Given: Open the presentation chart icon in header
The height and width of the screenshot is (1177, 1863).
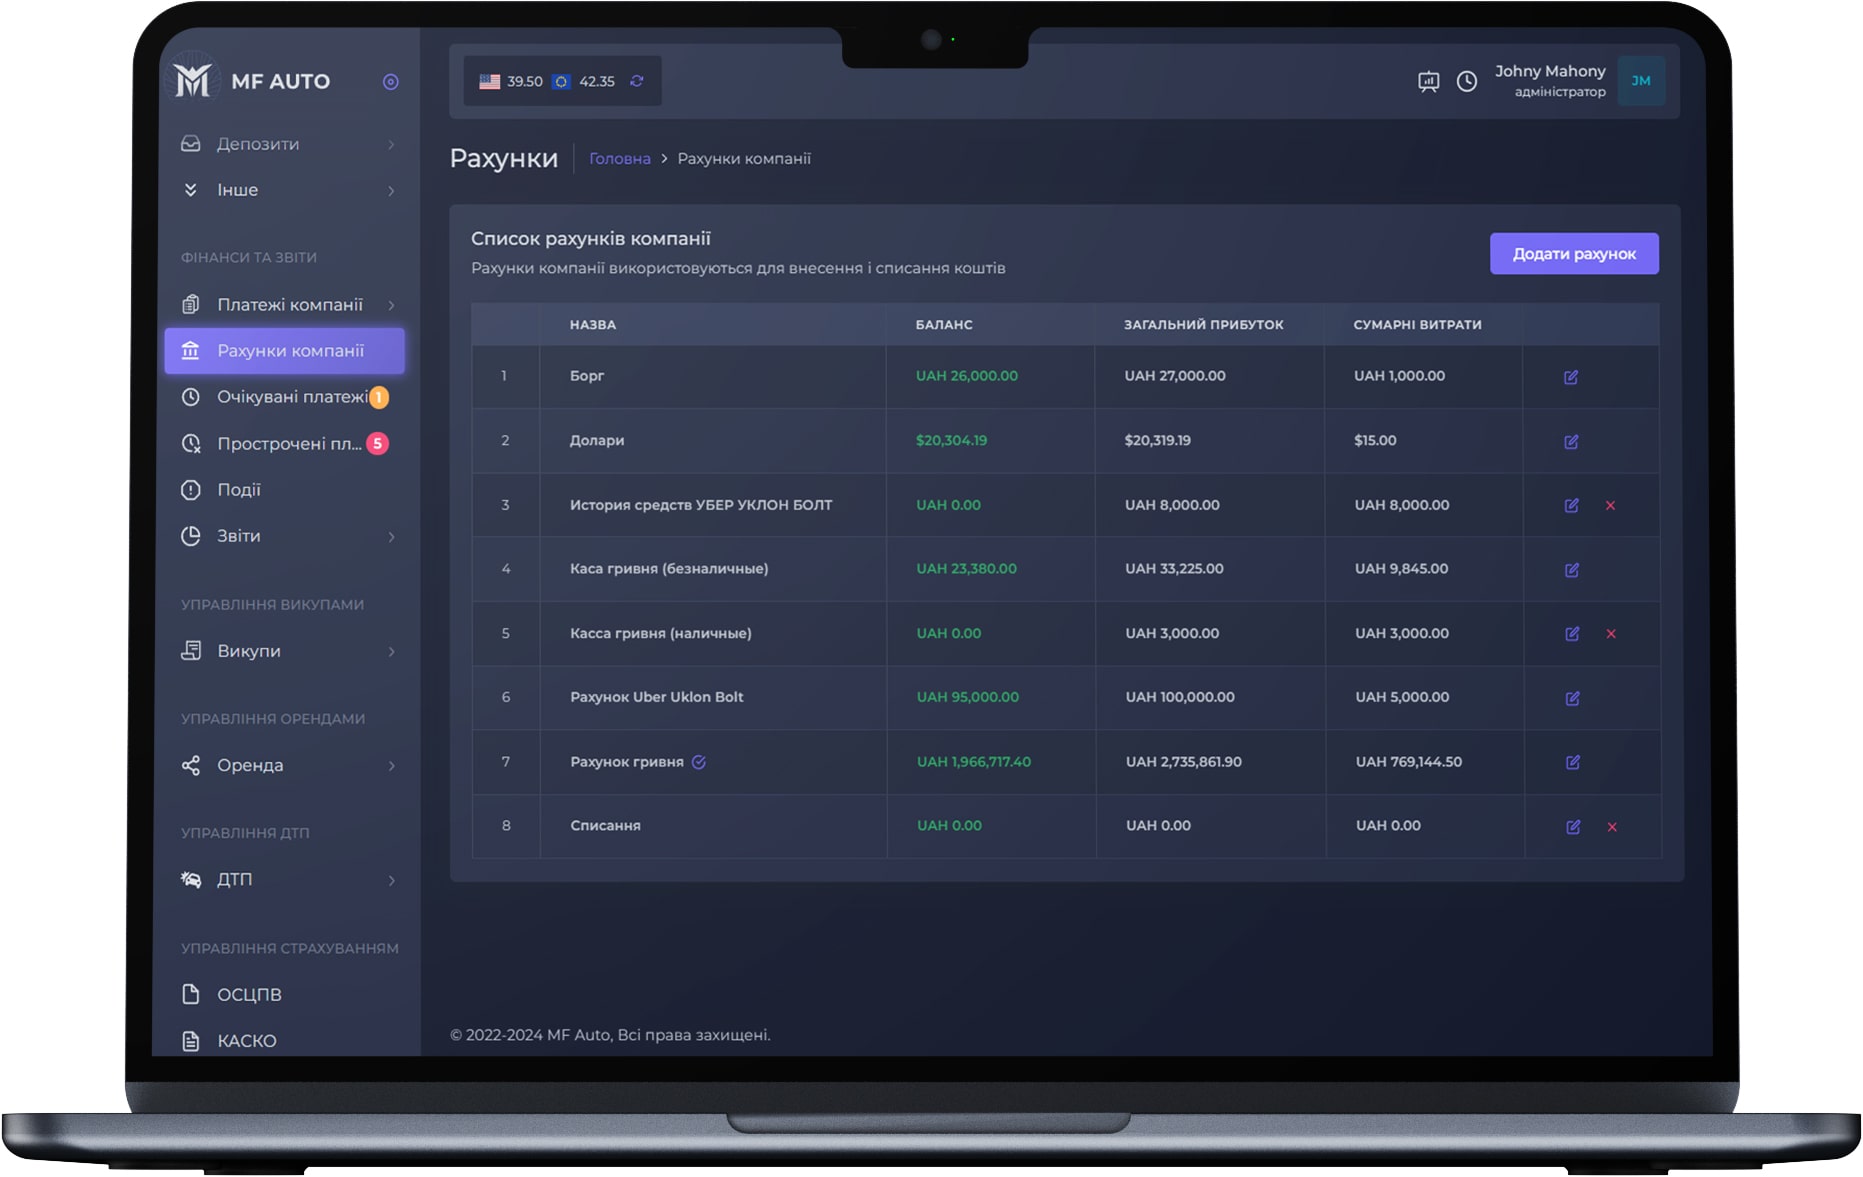Looking at the screenshot, I should coord(1428,82).
